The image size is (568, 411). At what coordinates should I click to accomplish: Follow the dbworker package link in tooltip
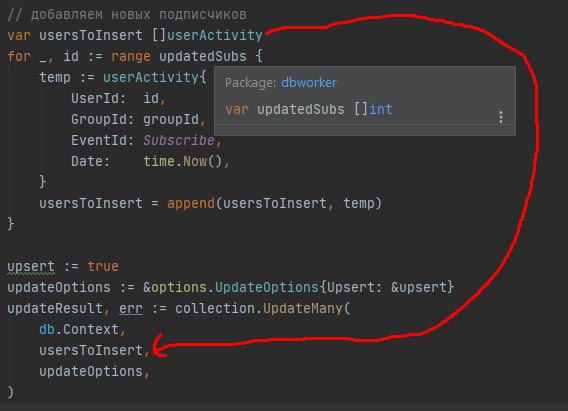pos(309,83)
